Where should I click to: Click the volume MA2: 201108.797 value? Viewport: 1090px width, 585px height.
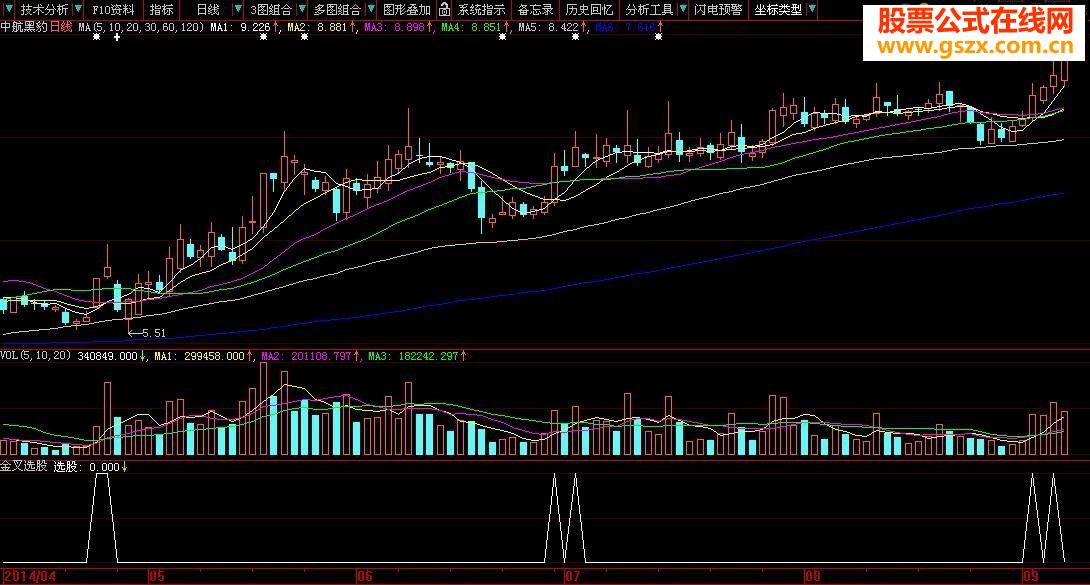[307, 356]
